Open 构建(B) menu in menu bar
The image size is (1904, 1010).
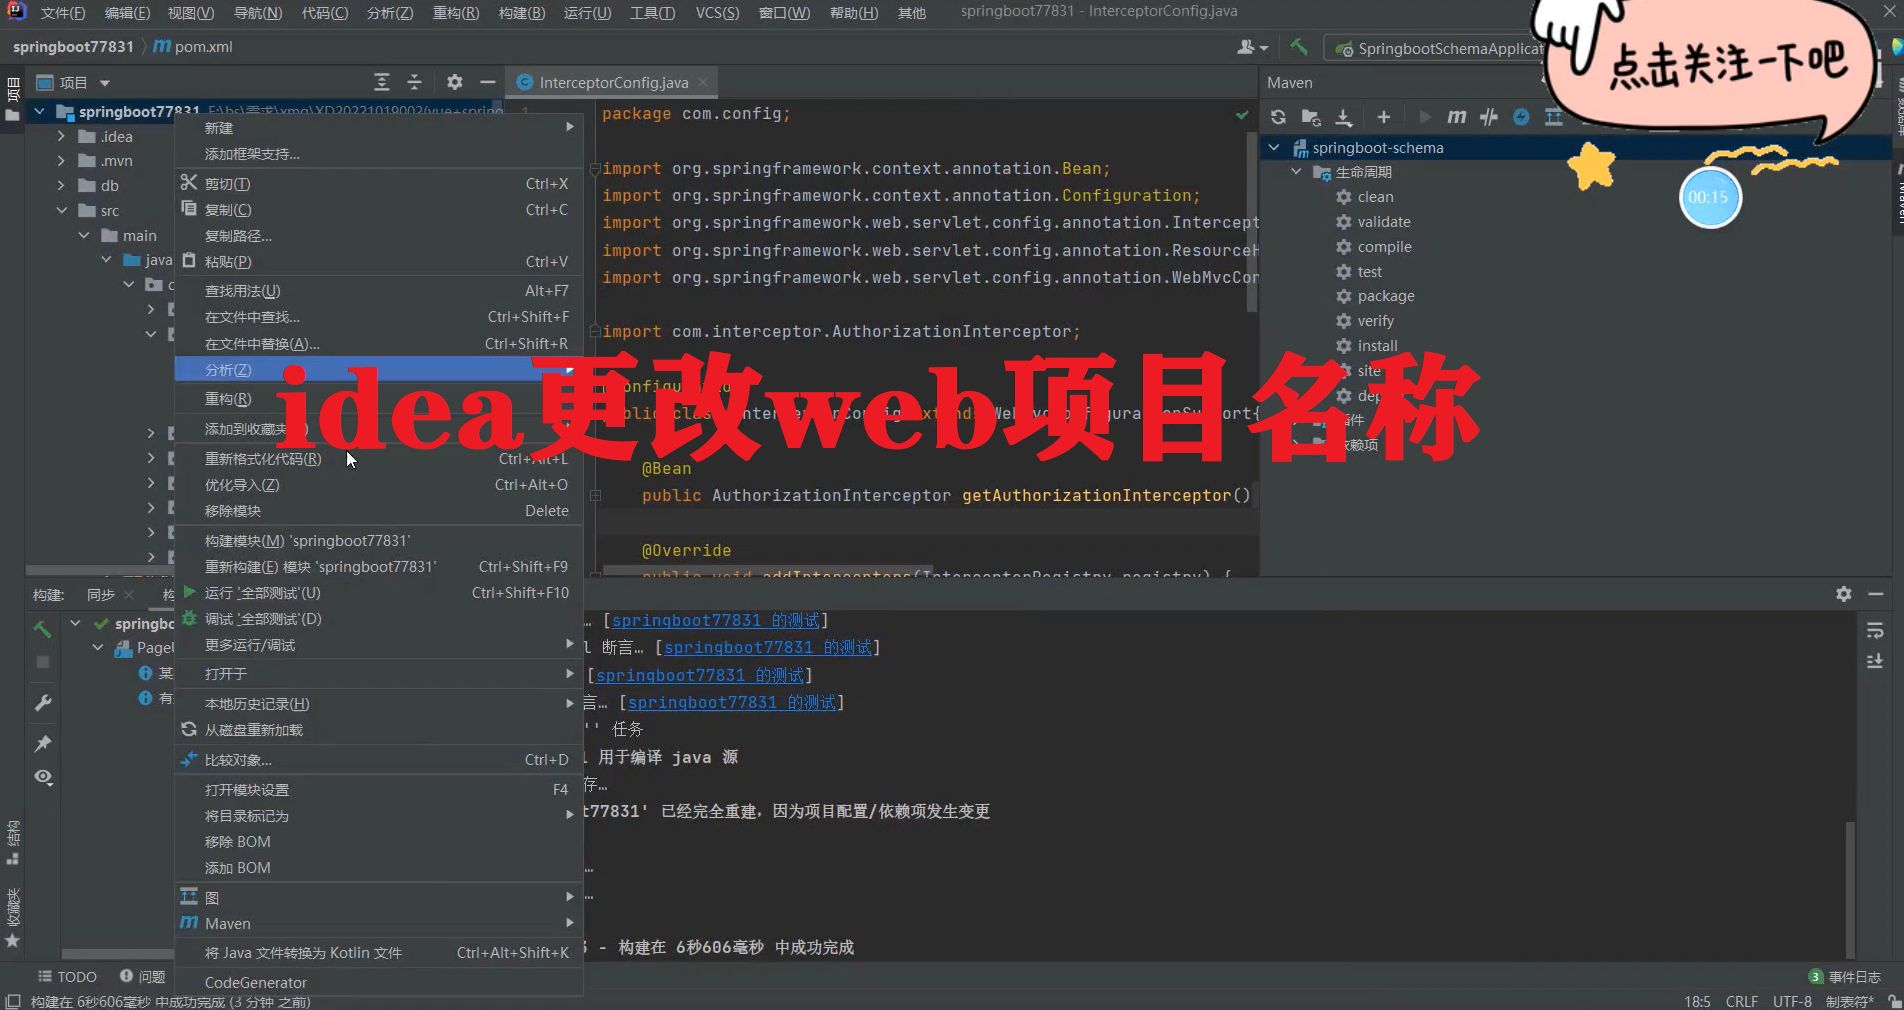[522, 13]
